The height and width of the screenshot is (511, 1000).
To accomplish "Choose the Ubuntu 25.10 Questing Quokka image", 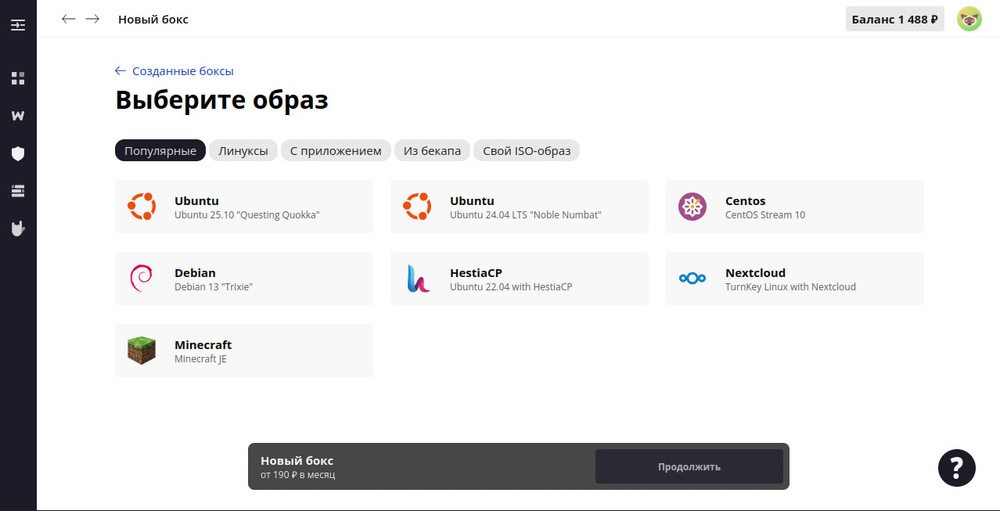I will tap(244, 207).
